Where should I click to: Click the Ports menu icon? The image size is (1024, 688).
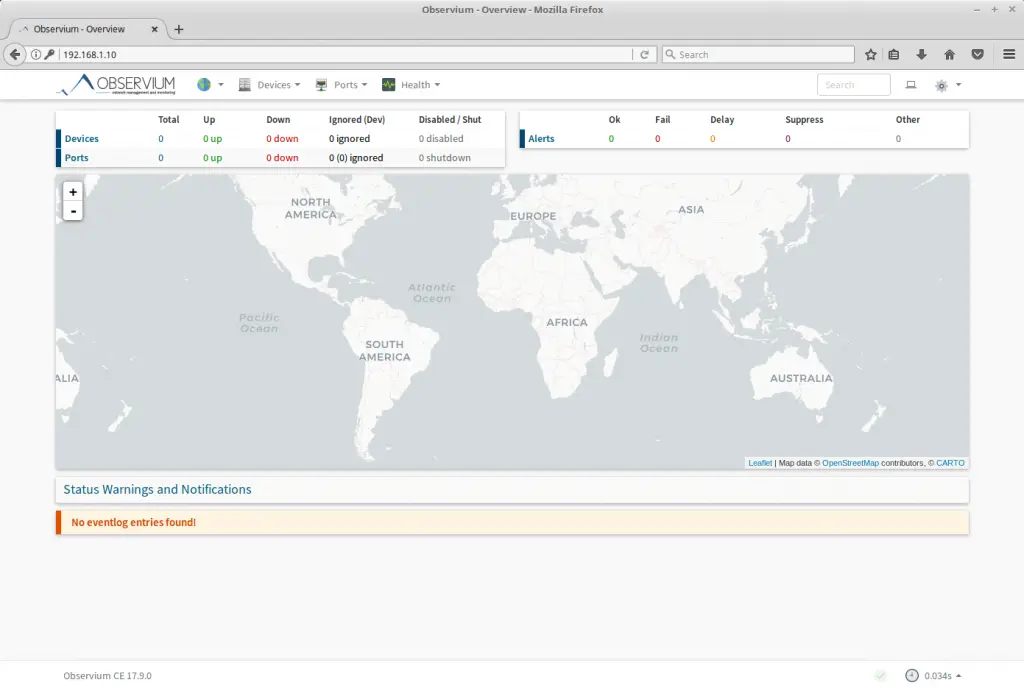point(321,85)
